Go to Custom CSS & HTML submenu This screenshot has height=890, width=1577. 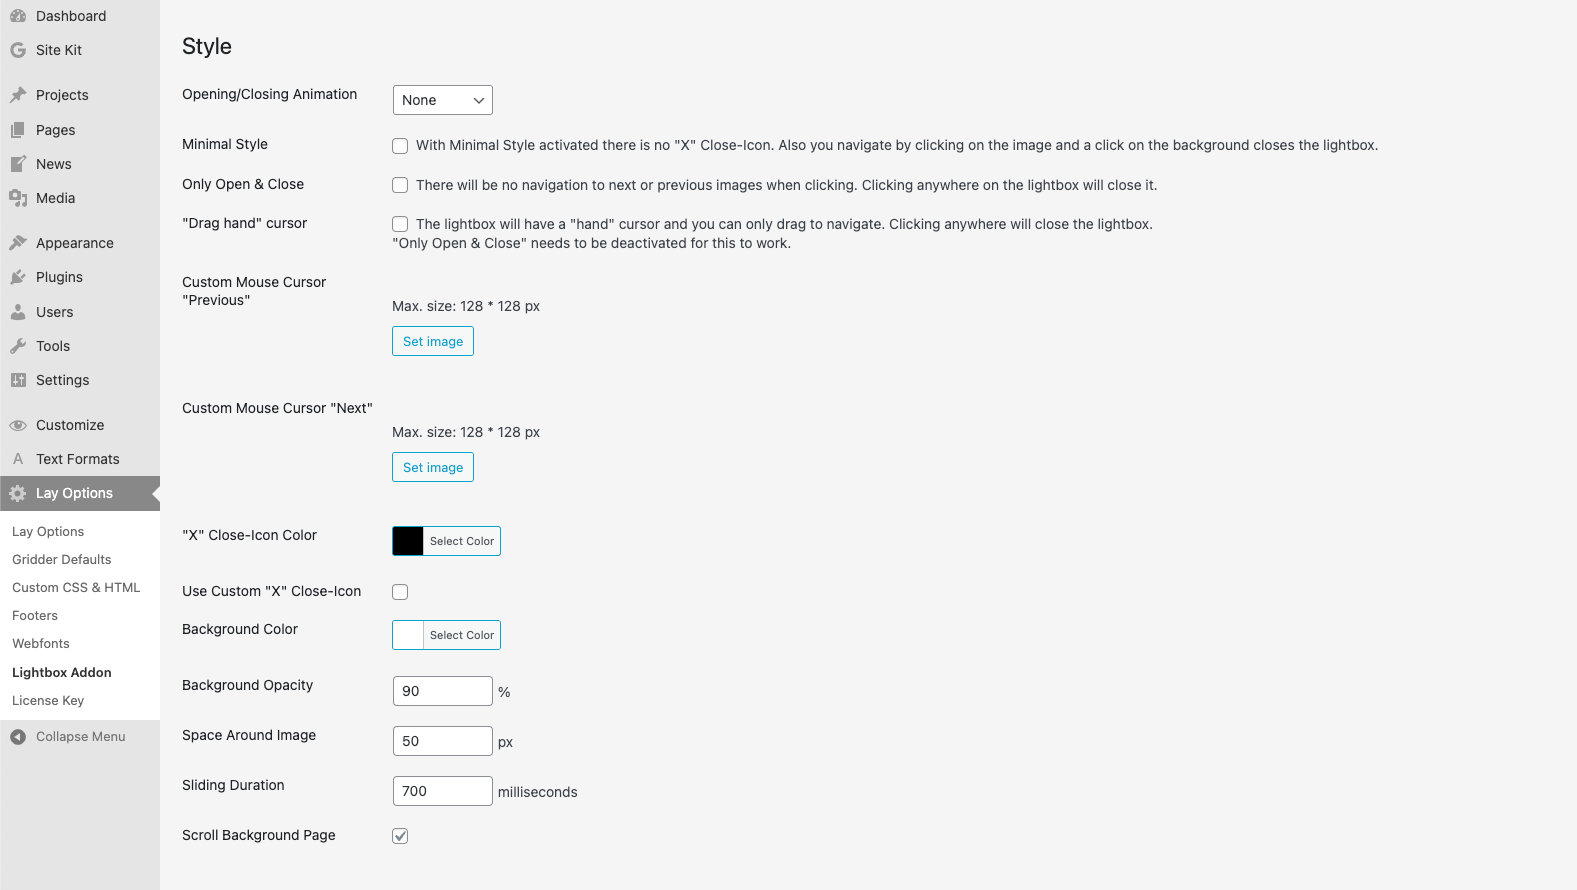pyautogui.click(x=76, y=588)
